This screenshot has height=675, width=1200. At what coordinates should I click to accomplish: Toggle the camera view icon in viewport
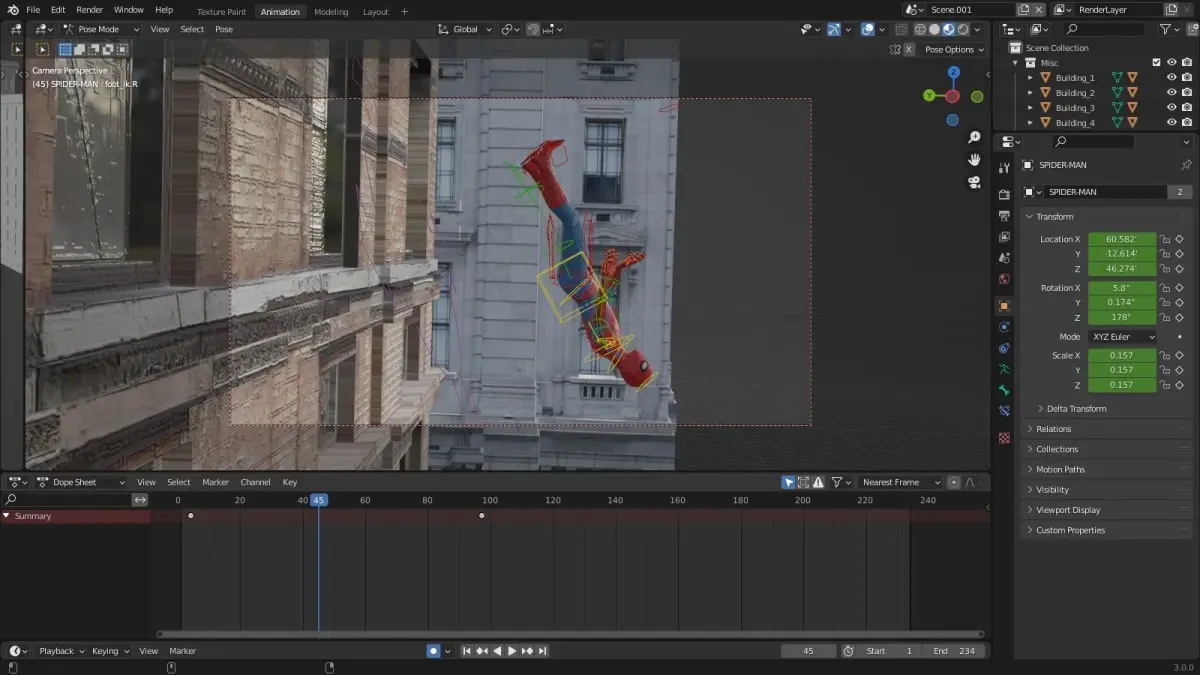click(974, 182)
